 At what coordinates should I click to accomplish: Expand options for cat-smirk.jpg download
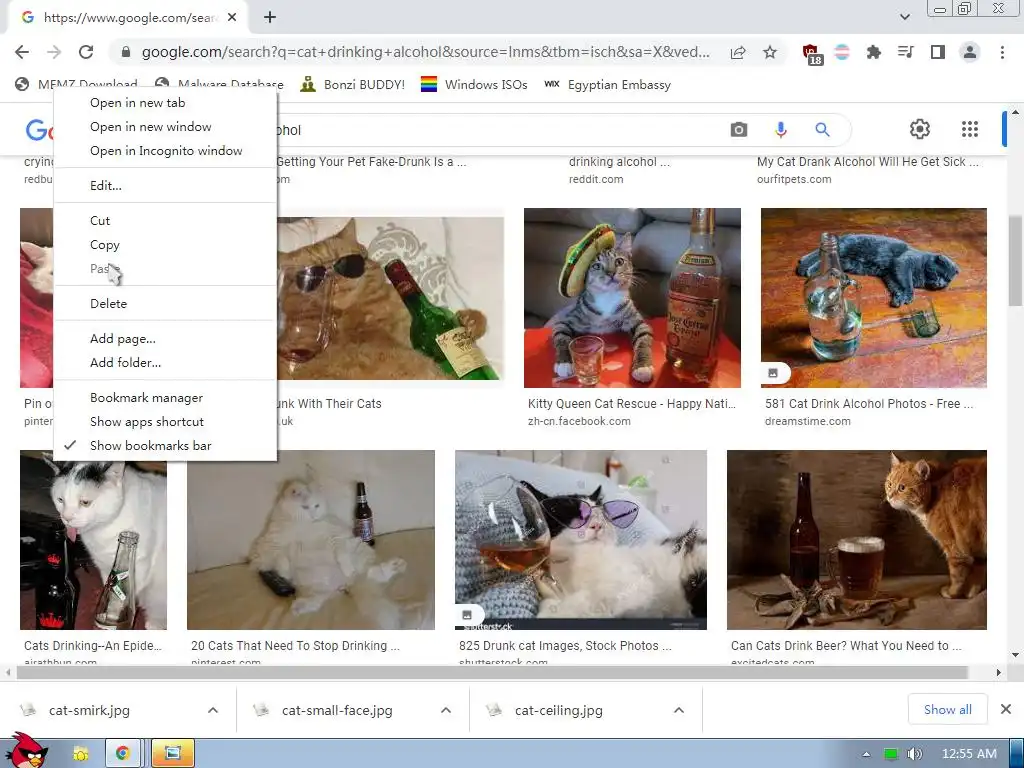pos(213,710)
